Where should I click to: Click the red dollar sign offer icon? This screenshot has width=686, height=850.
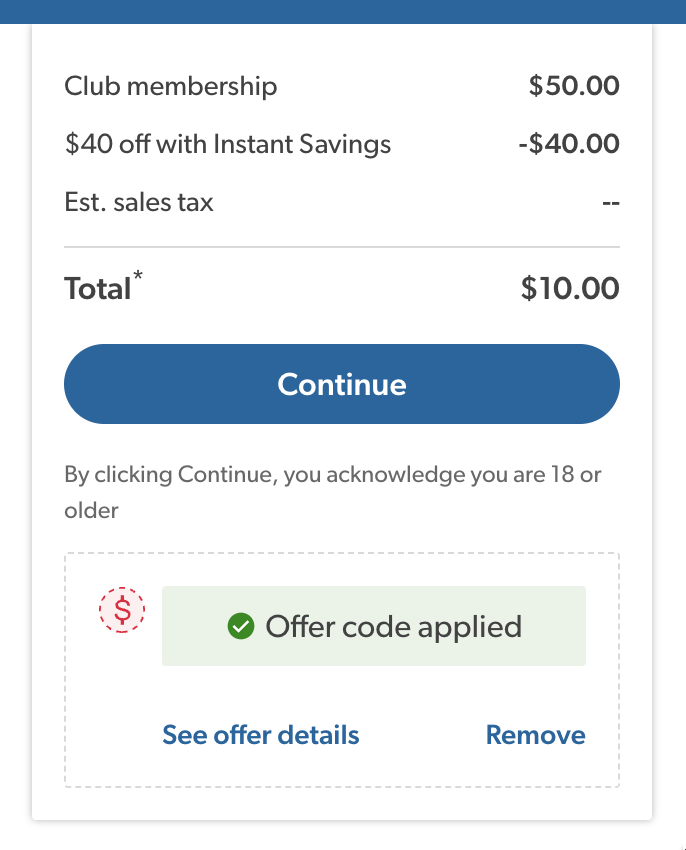tap(121, 608)
